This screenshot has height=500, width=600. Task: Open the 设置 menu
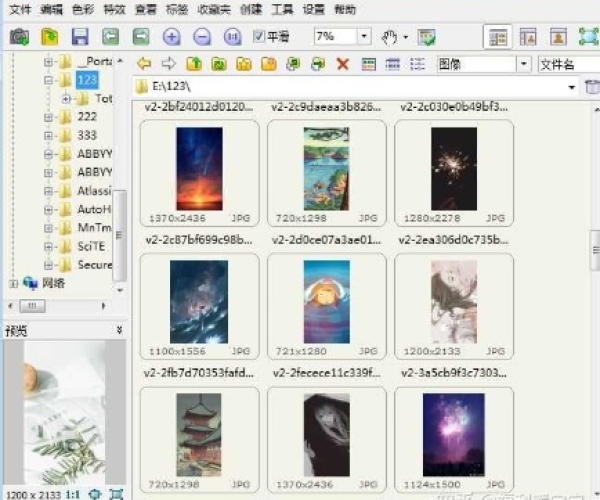click(314, 9)
